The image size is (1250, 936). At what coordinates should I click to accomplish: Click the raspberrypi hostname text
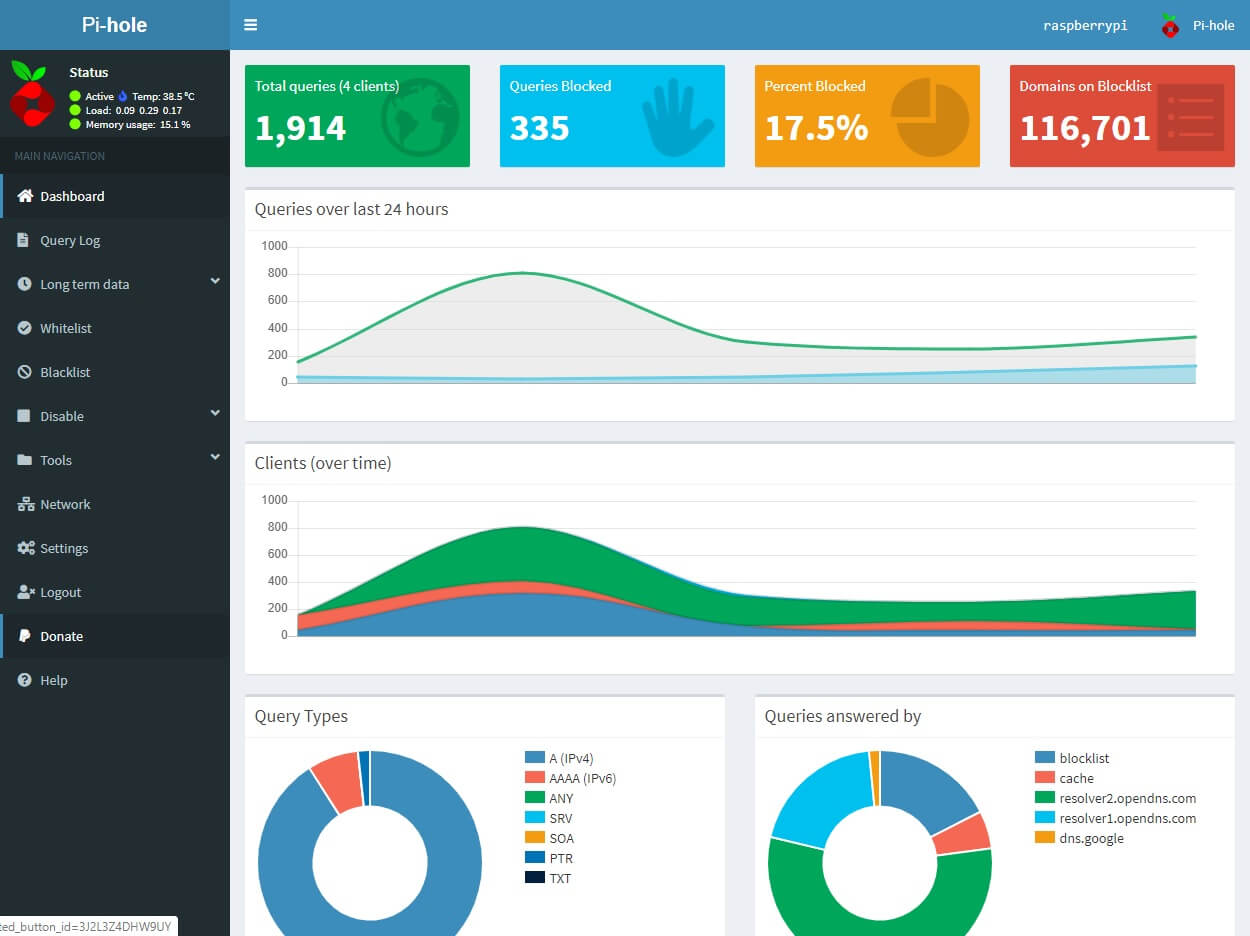click(1085, 26)
